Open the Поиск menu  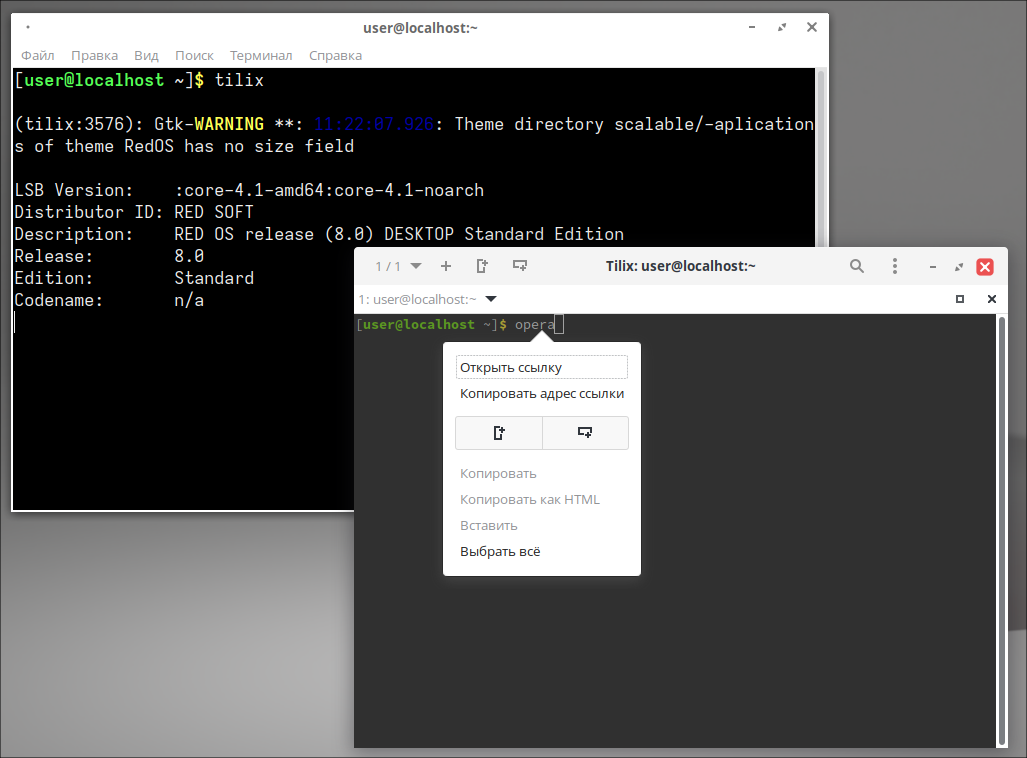194,56
